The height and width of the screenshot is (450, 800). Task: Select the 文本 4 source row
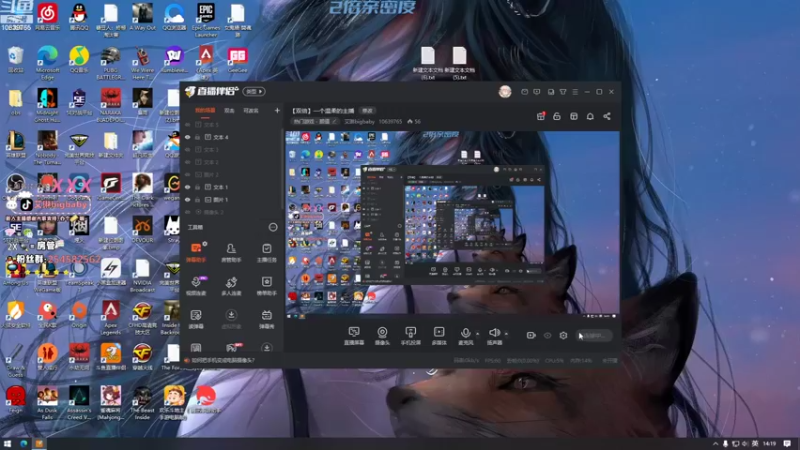tap(232, 137)
